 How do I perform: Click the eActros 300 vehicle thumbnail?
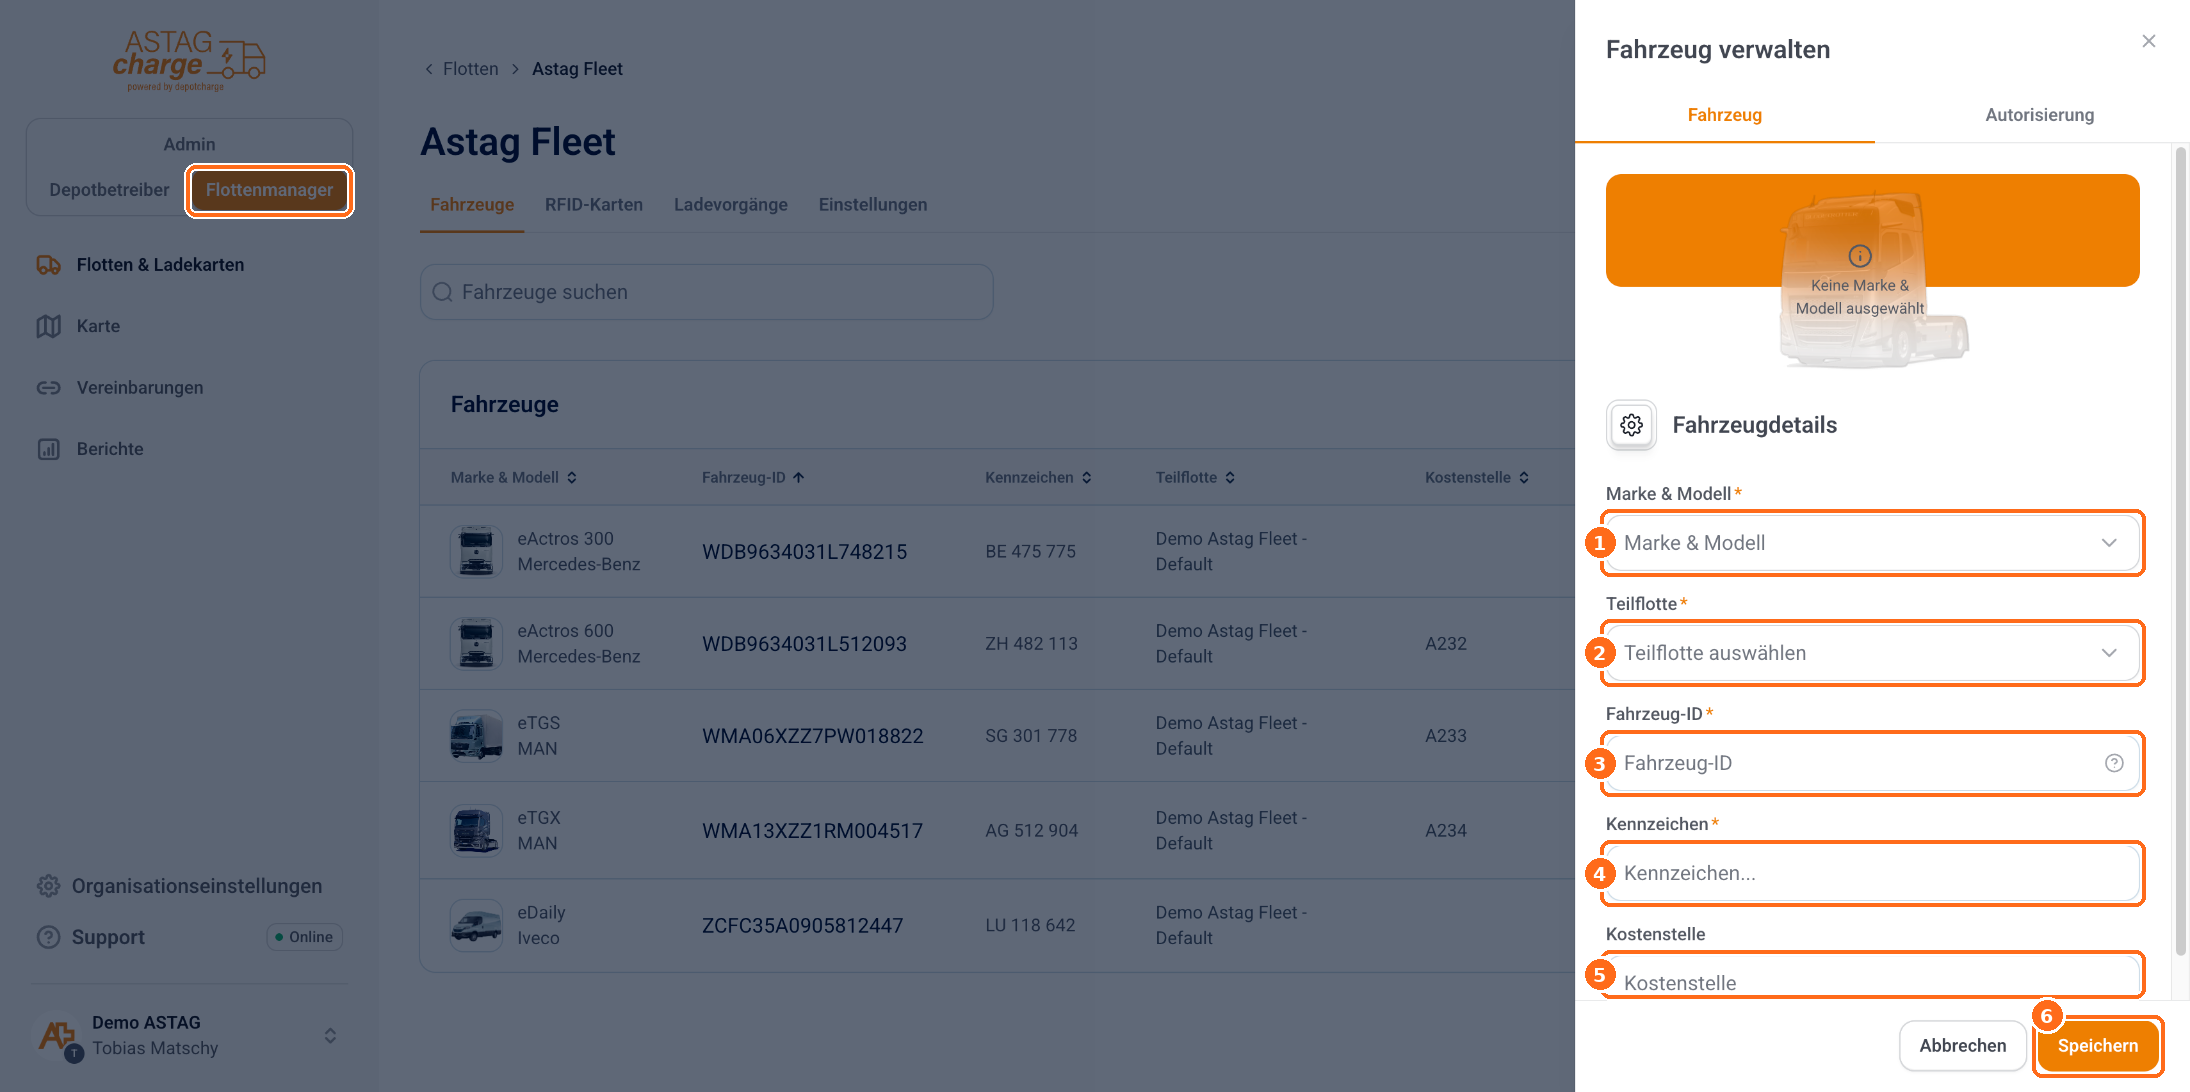click(476, 551)
